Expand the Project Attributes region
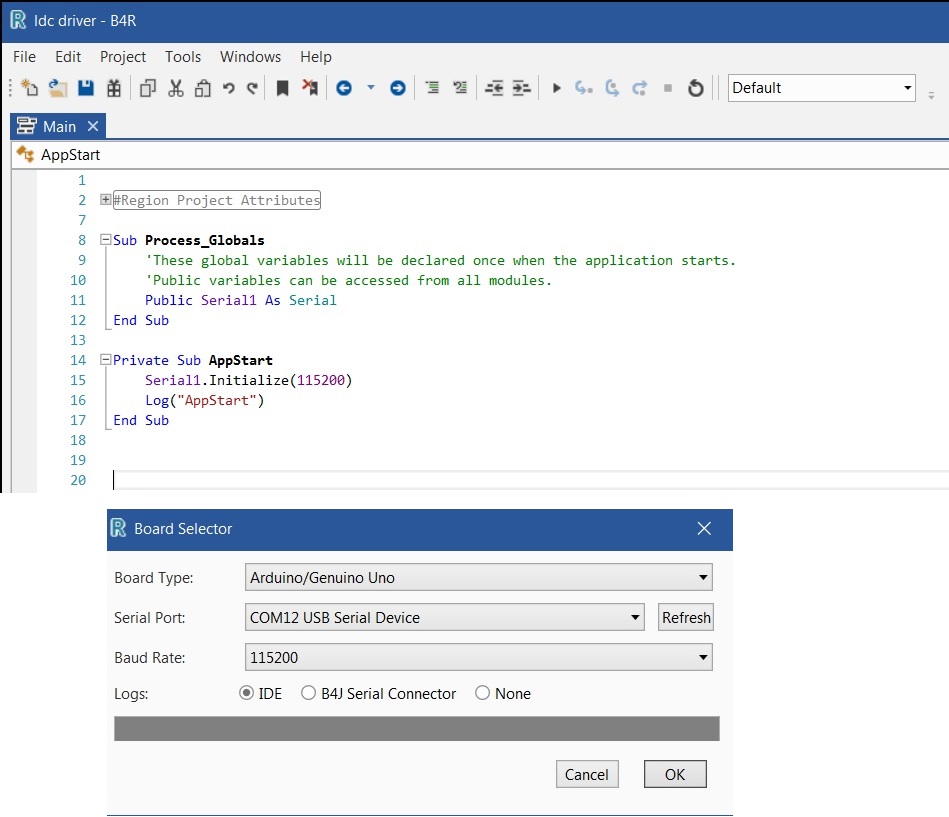Screen dimensions: 949x817 (x=106, y=200)
